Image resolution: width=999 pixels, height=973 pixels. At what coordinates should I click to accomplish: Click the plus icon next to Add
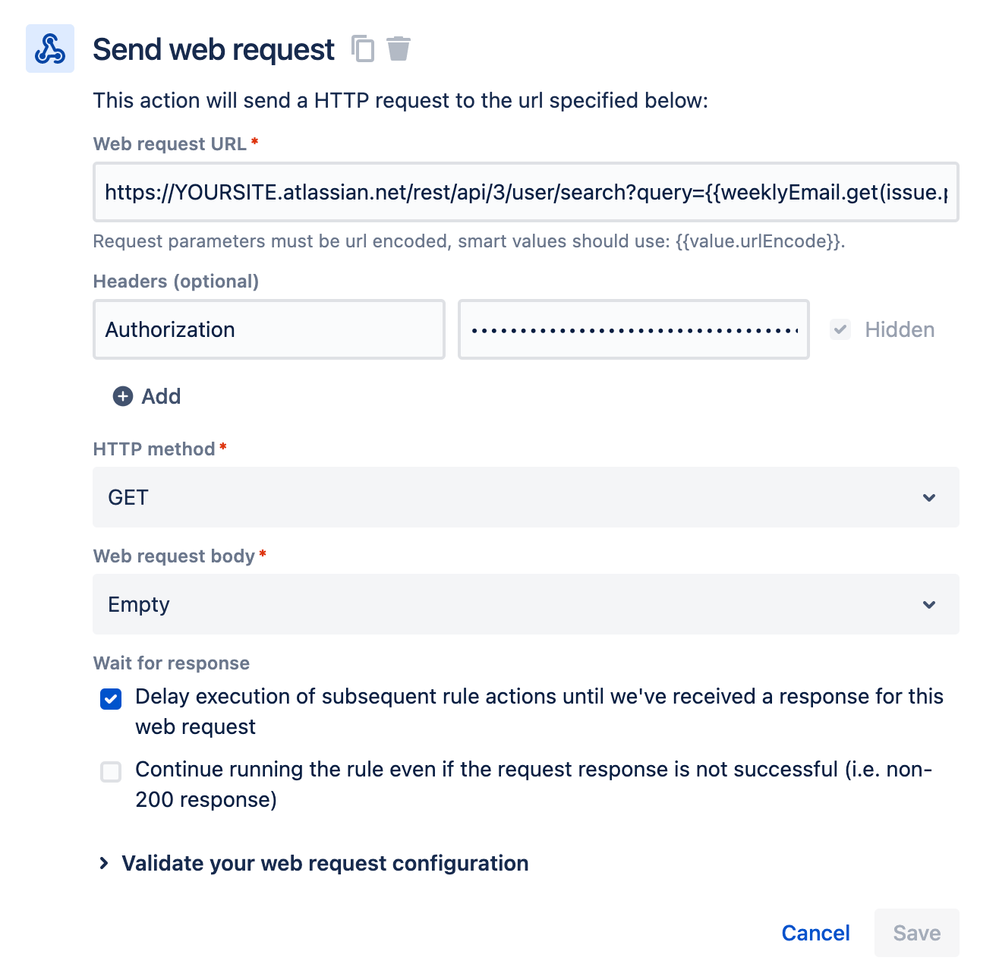point(123,396)
